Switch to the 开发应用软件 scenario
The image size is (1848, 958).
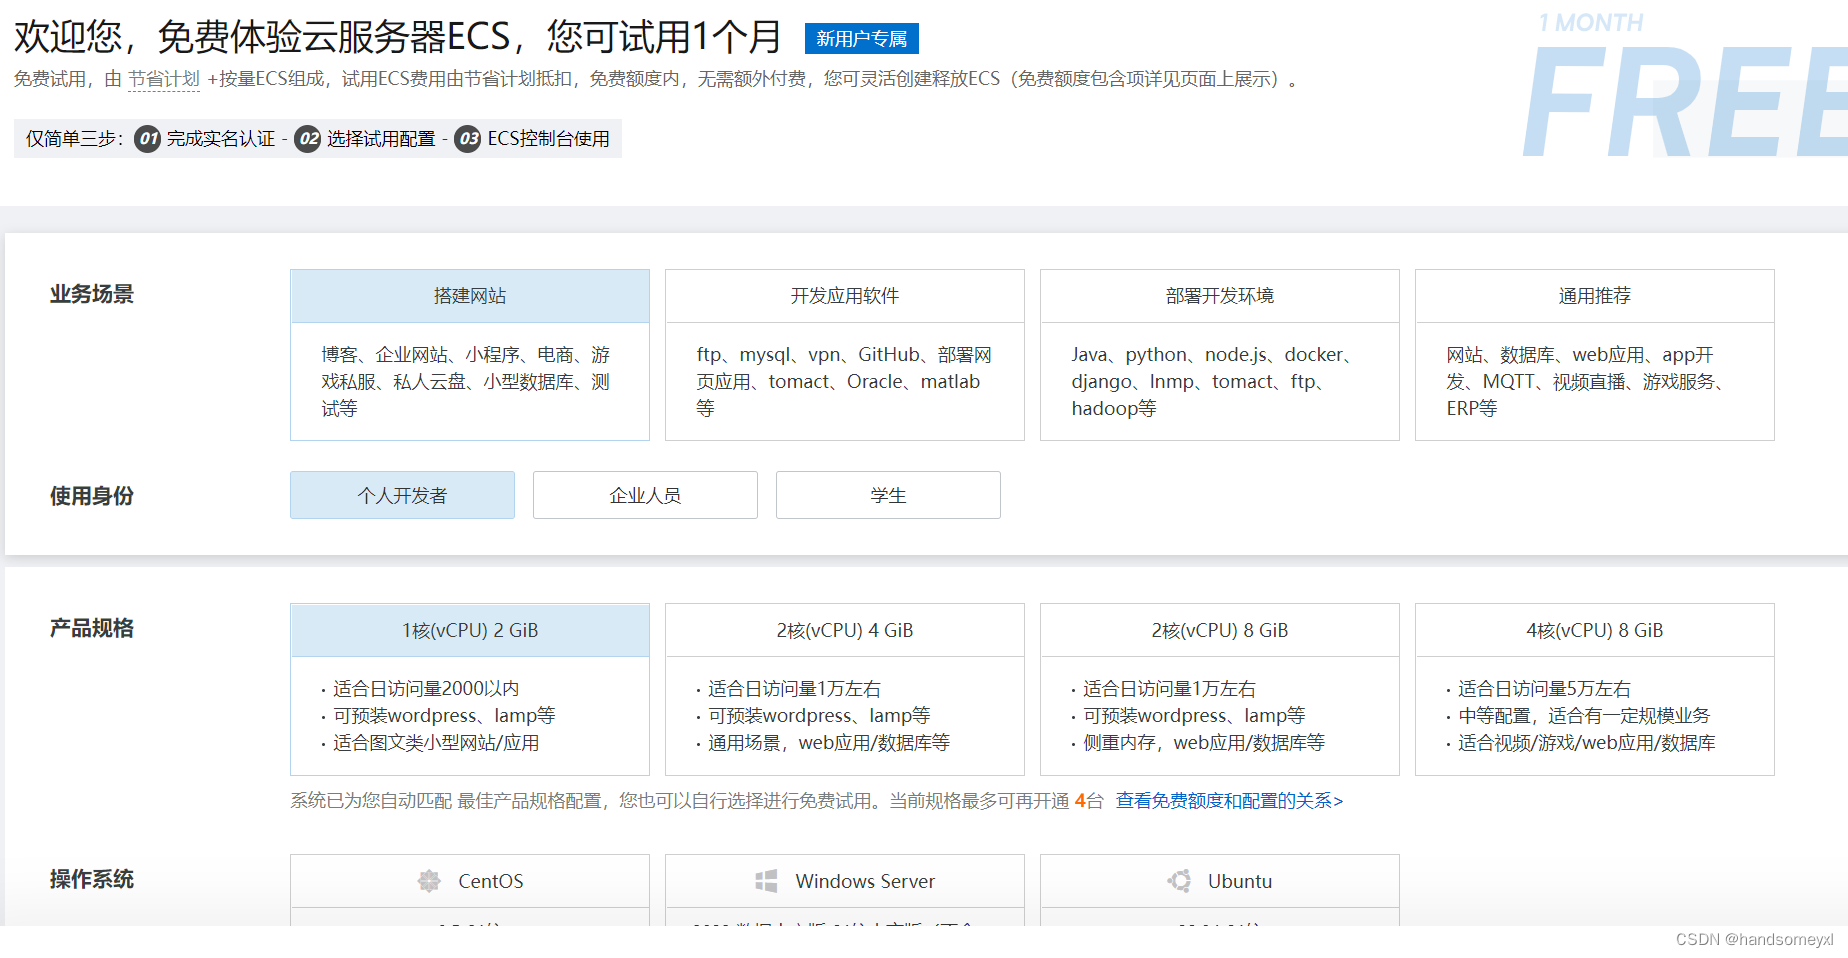point(844,295)
